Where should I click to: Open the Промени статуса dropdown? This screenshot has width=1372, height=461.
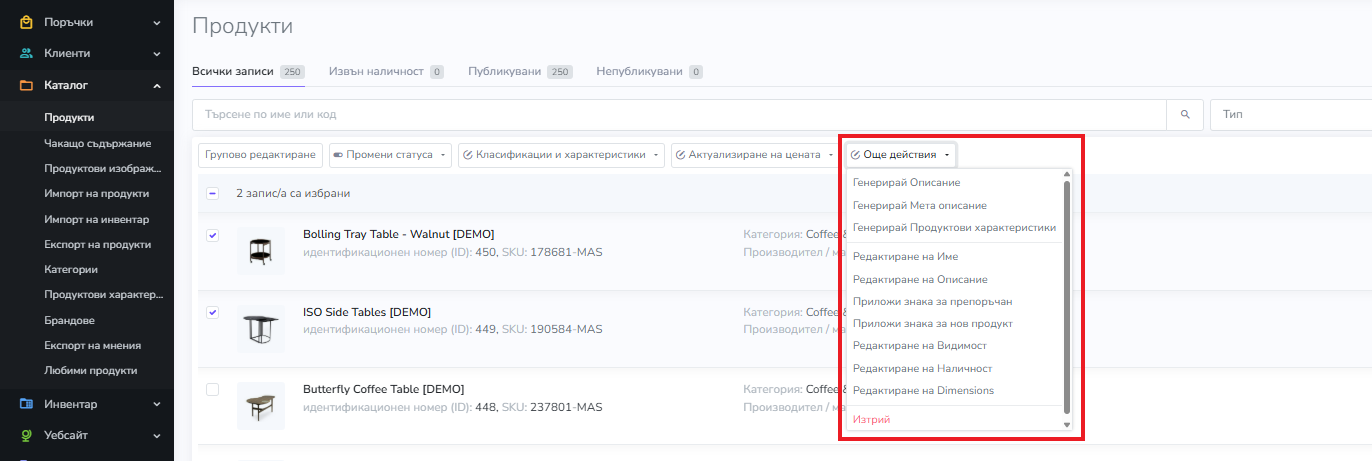click(390, 155)
